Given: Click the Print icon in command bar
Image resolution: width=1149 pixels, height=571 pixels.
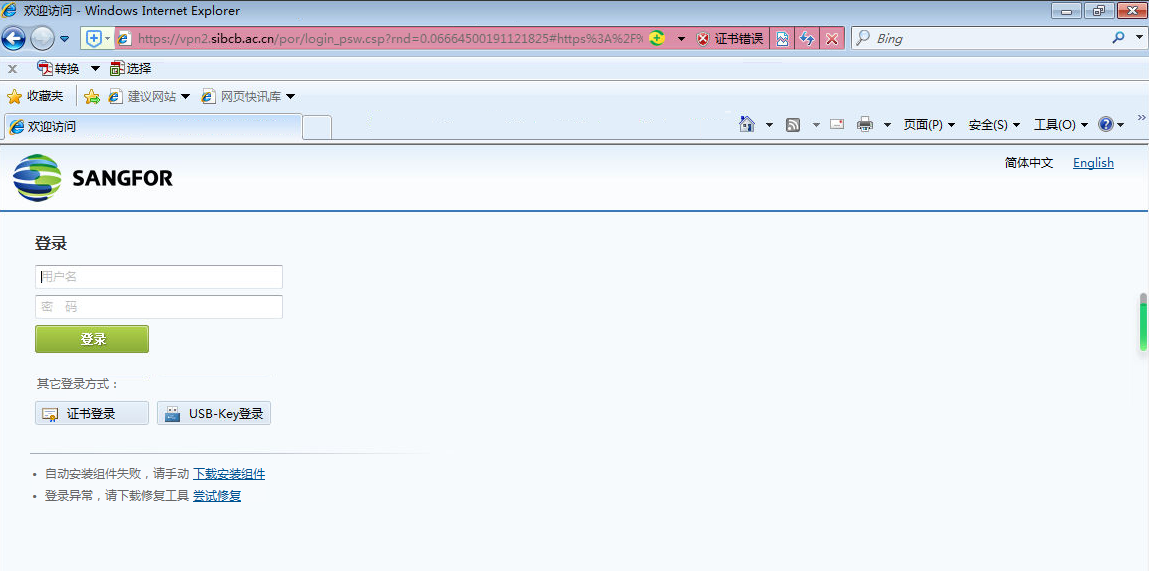Looking at the screenshot, I should pyautogui.click(x=865, y=125).
